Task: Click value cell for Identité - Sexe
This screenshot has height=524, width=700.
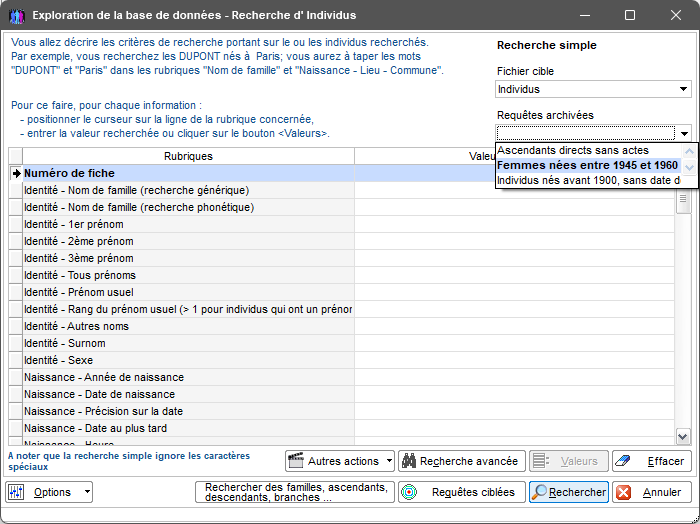Action: [514, 360]
